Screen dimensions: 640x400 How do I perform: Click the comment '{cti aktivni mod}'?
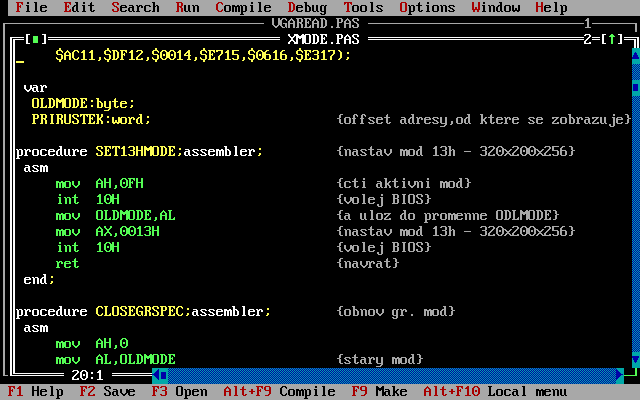[404, 183]
